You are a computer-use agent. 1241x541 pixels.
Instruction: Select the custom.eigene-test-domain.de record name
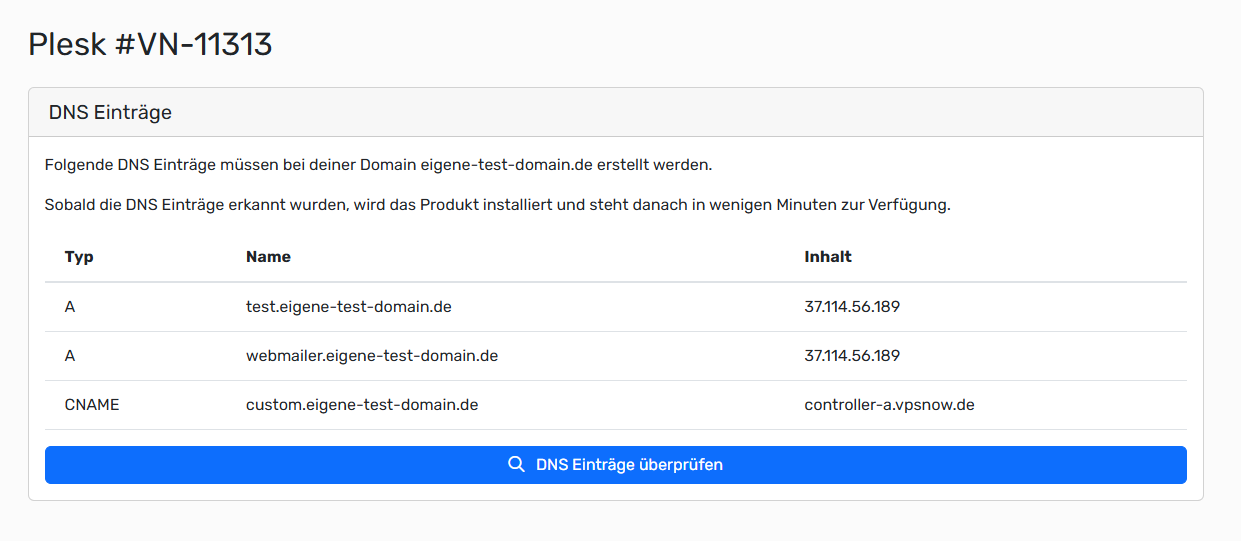[361, 405]
